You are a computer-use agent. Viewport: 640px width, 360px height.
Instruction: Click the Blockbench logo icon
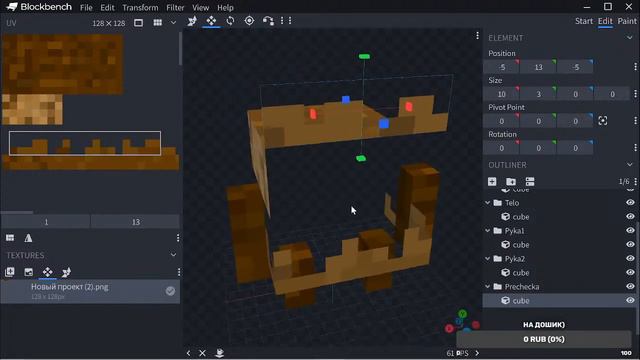click(x=11, y=7)
